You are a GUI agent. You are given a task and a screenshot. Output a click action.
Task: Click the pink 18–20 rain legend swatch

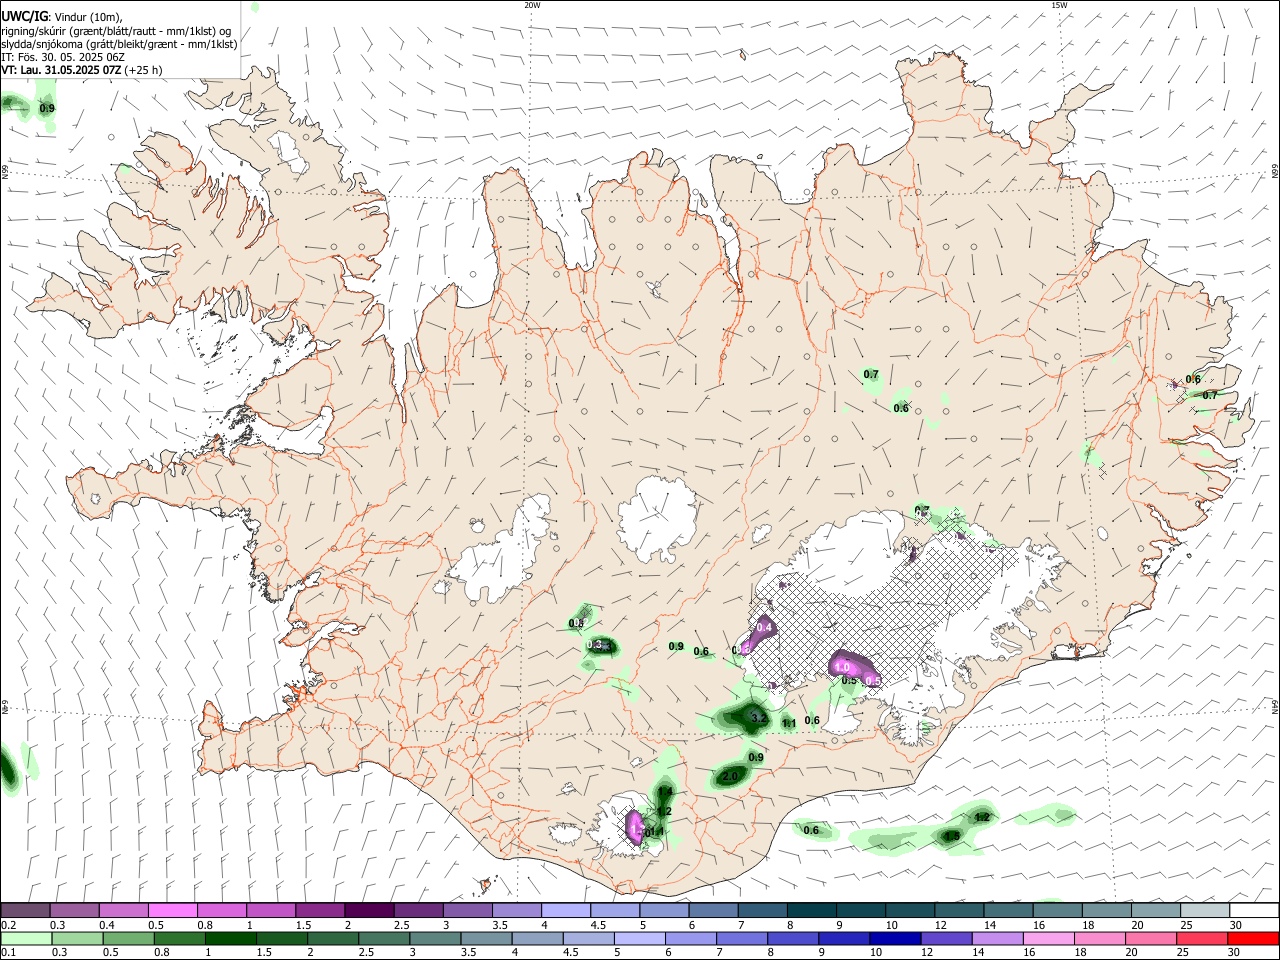[x=1099, y=938]
